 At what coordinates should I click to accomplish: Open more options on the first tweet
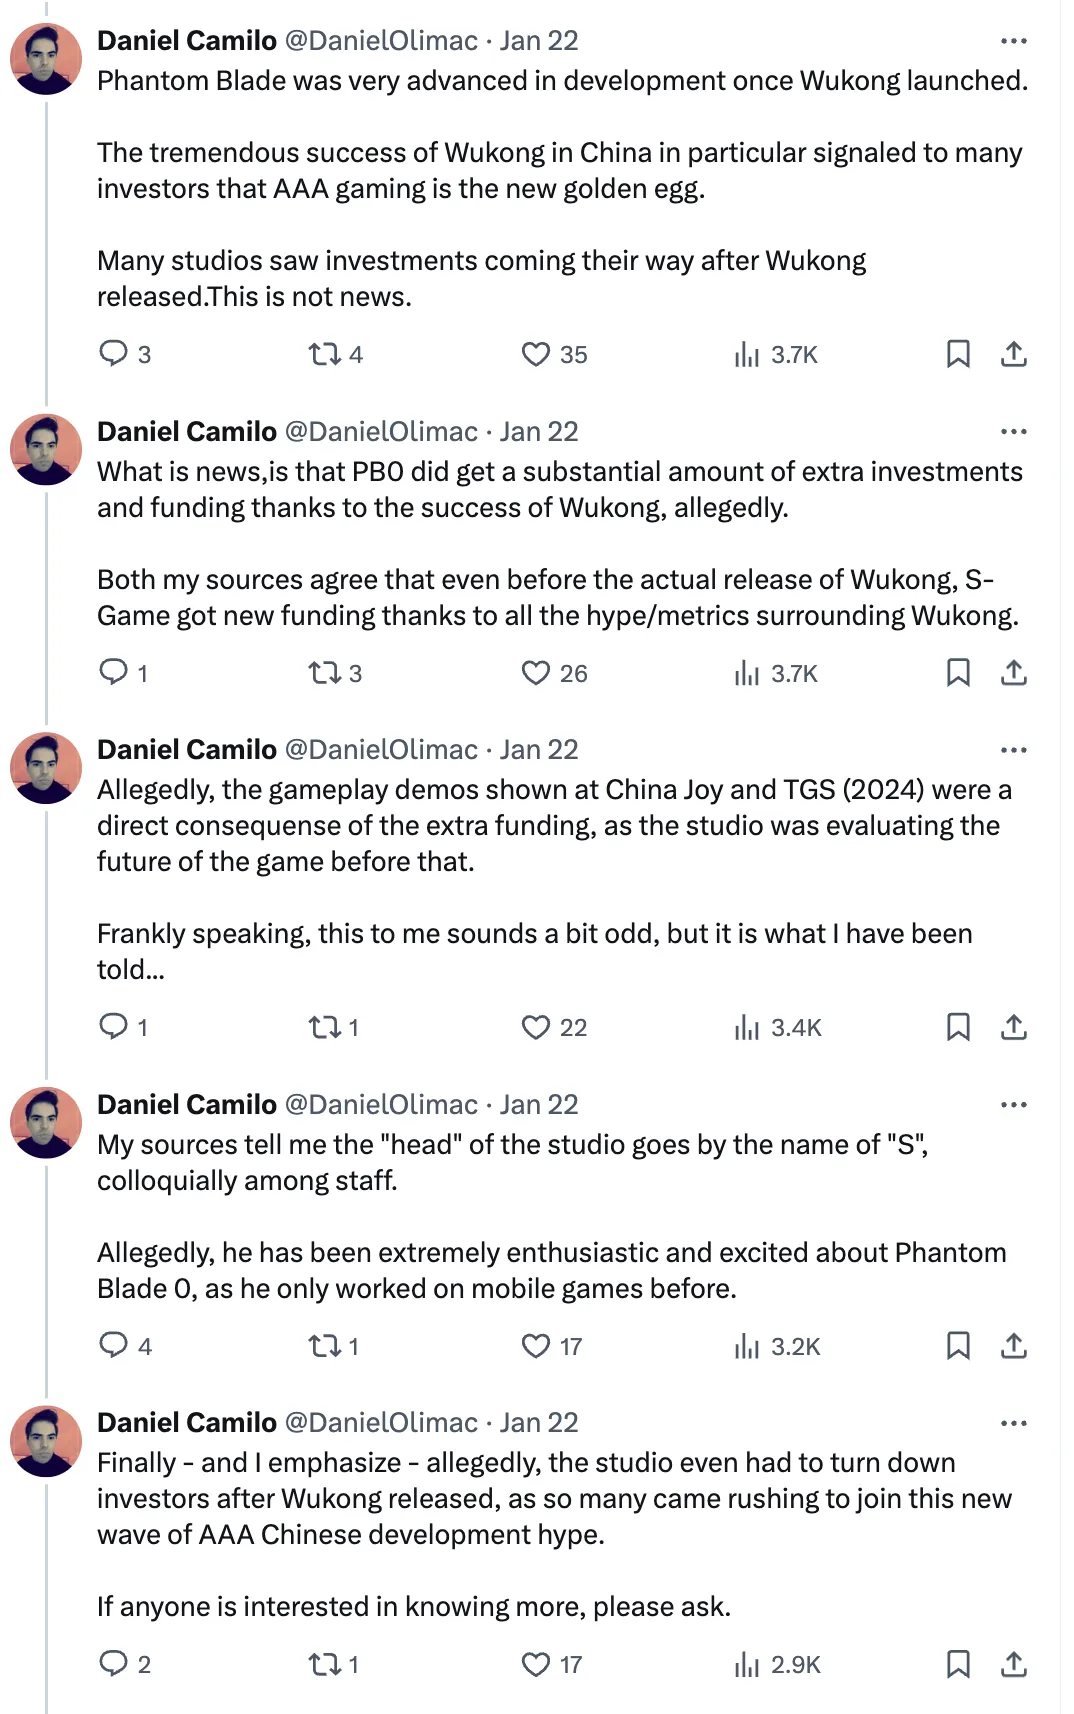(1014, 41)
